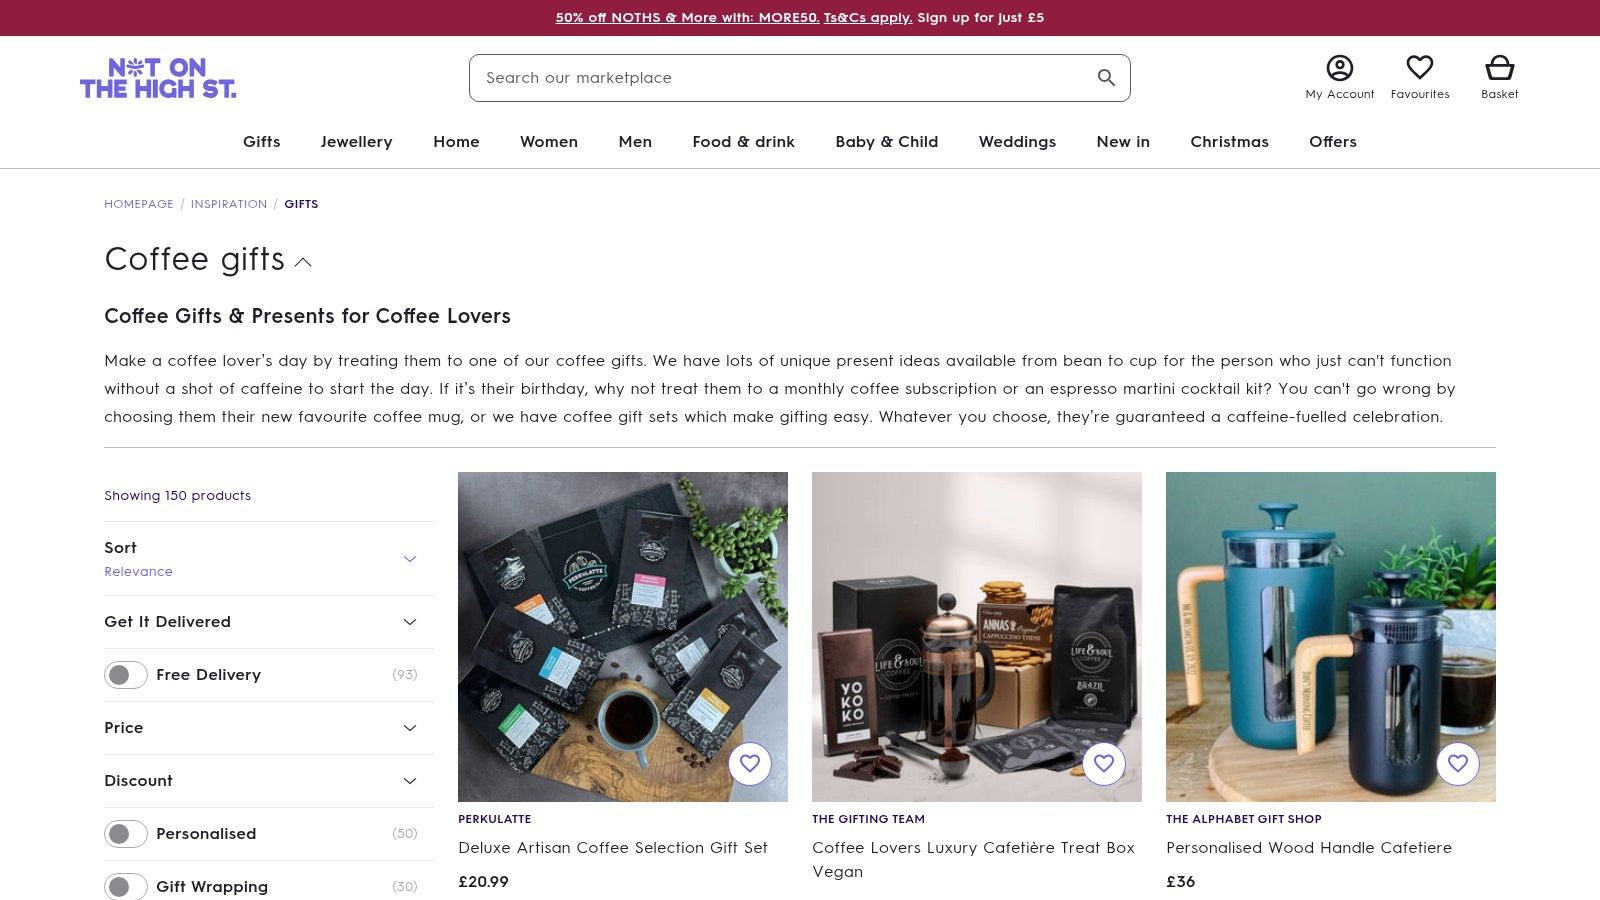The height and width of the screenshot is (900, 1600).
Task: Expand the Price filter section
Action: (269, 728)
